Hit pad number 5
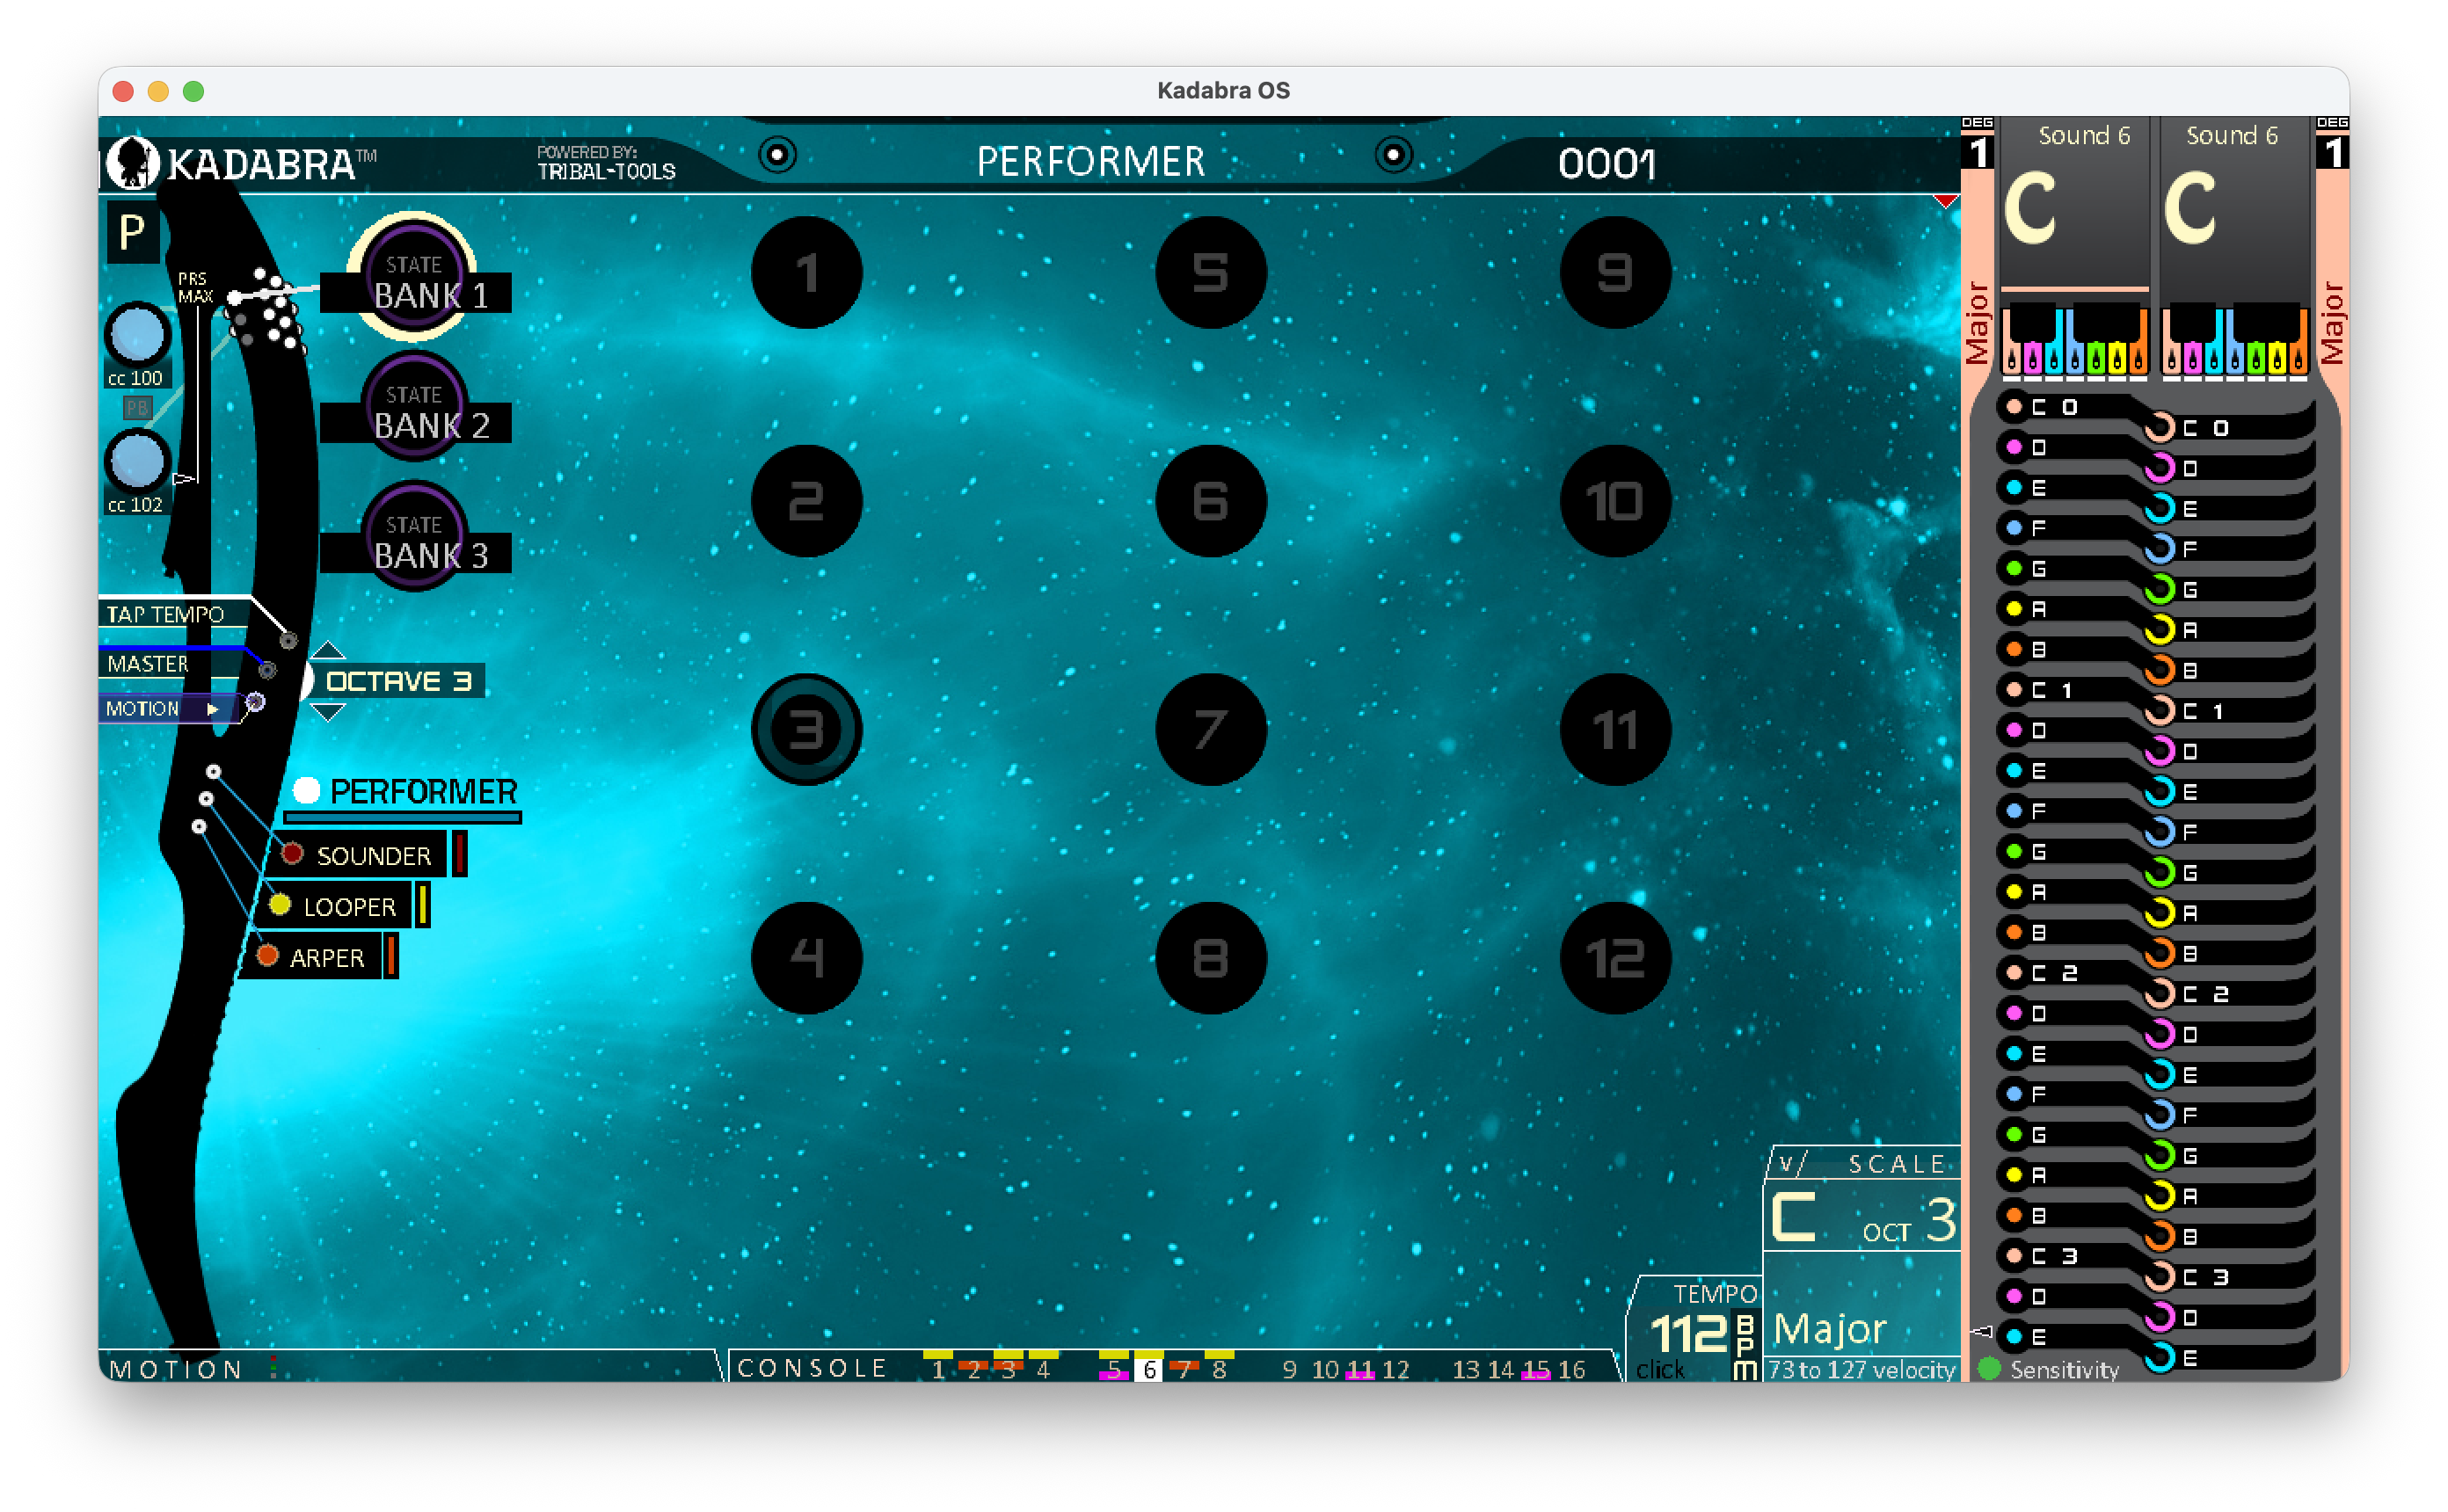This screenshot has width=2448, height=1512. click(1211, 272)
